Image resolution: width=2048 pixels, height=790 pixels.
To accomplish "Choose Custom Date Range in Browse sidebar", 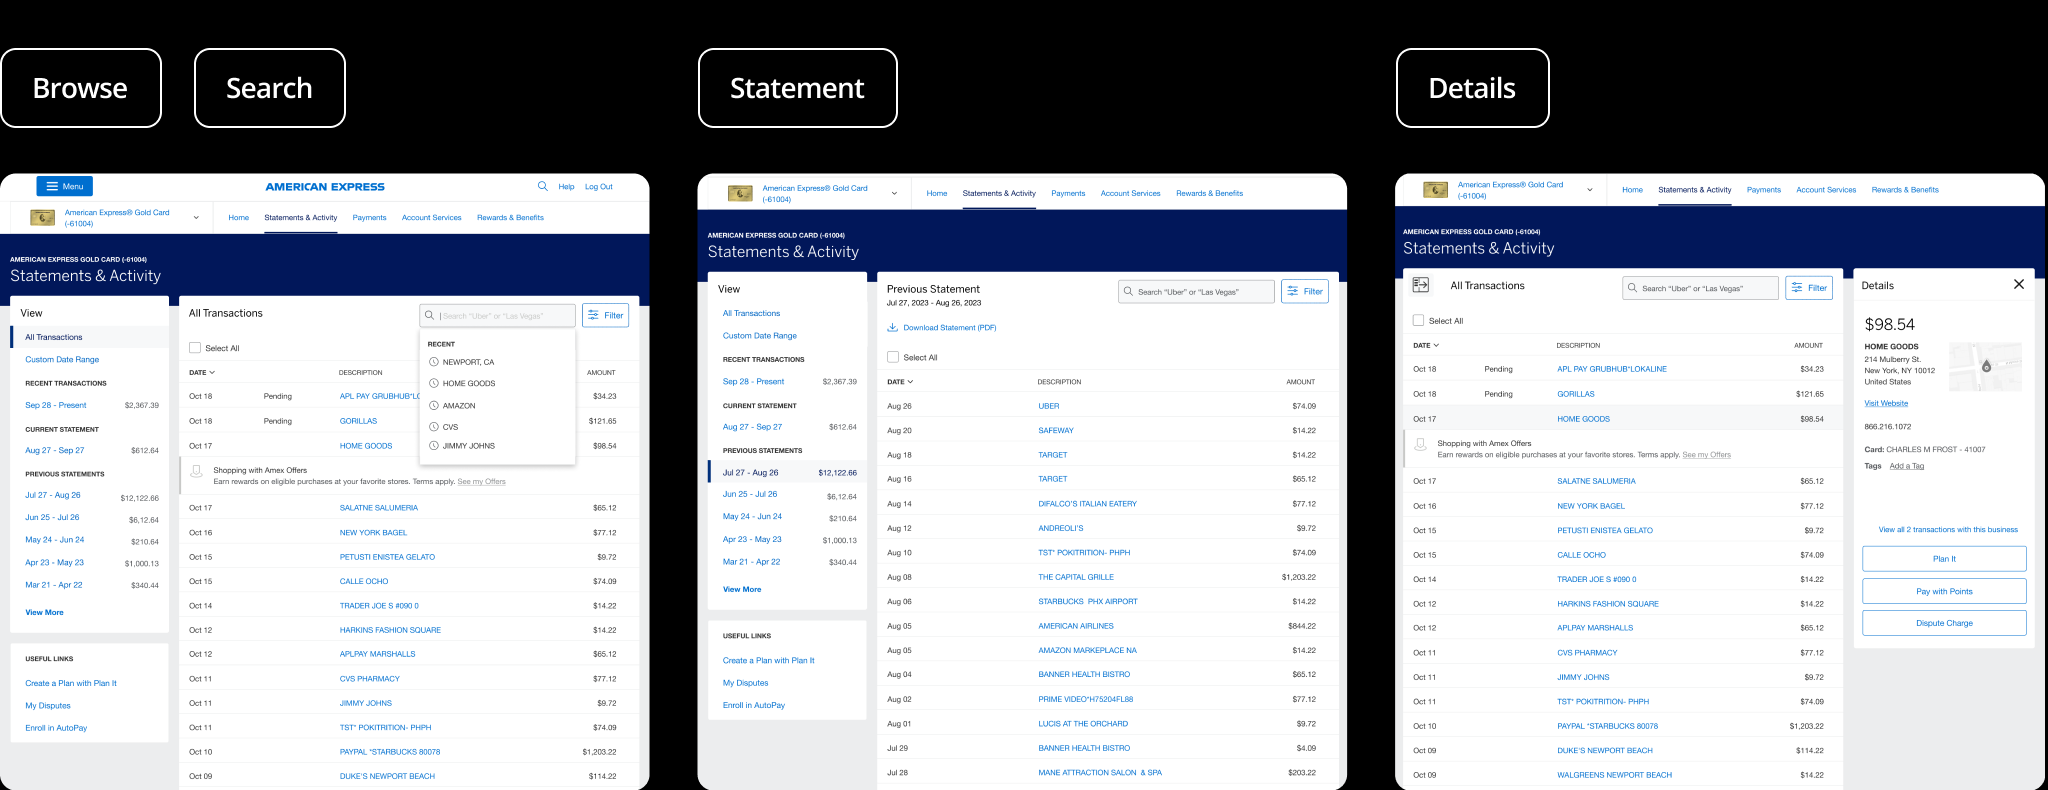I will click(62, 359).
